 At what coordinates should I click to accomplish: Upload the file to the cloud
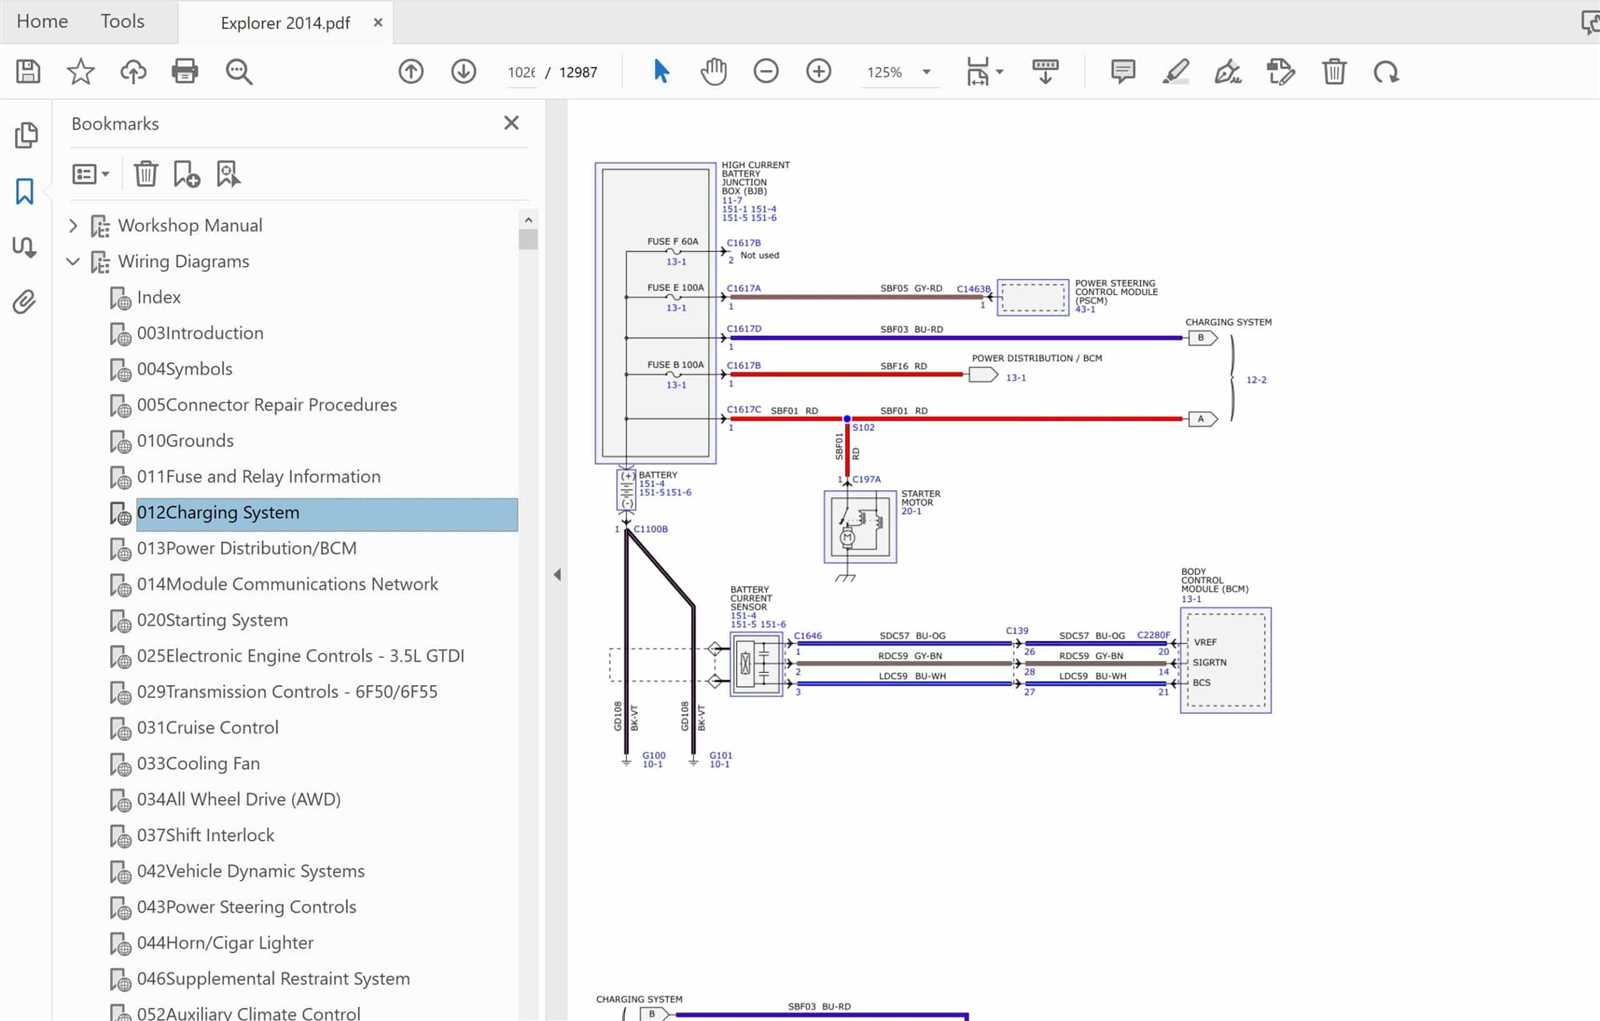click(133, 71)
